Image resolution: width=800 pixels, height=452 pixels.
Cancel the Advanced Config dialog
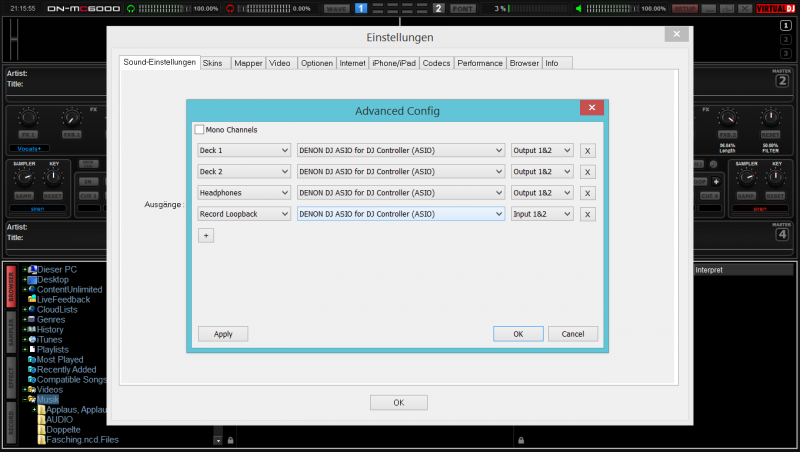[573, 334]
